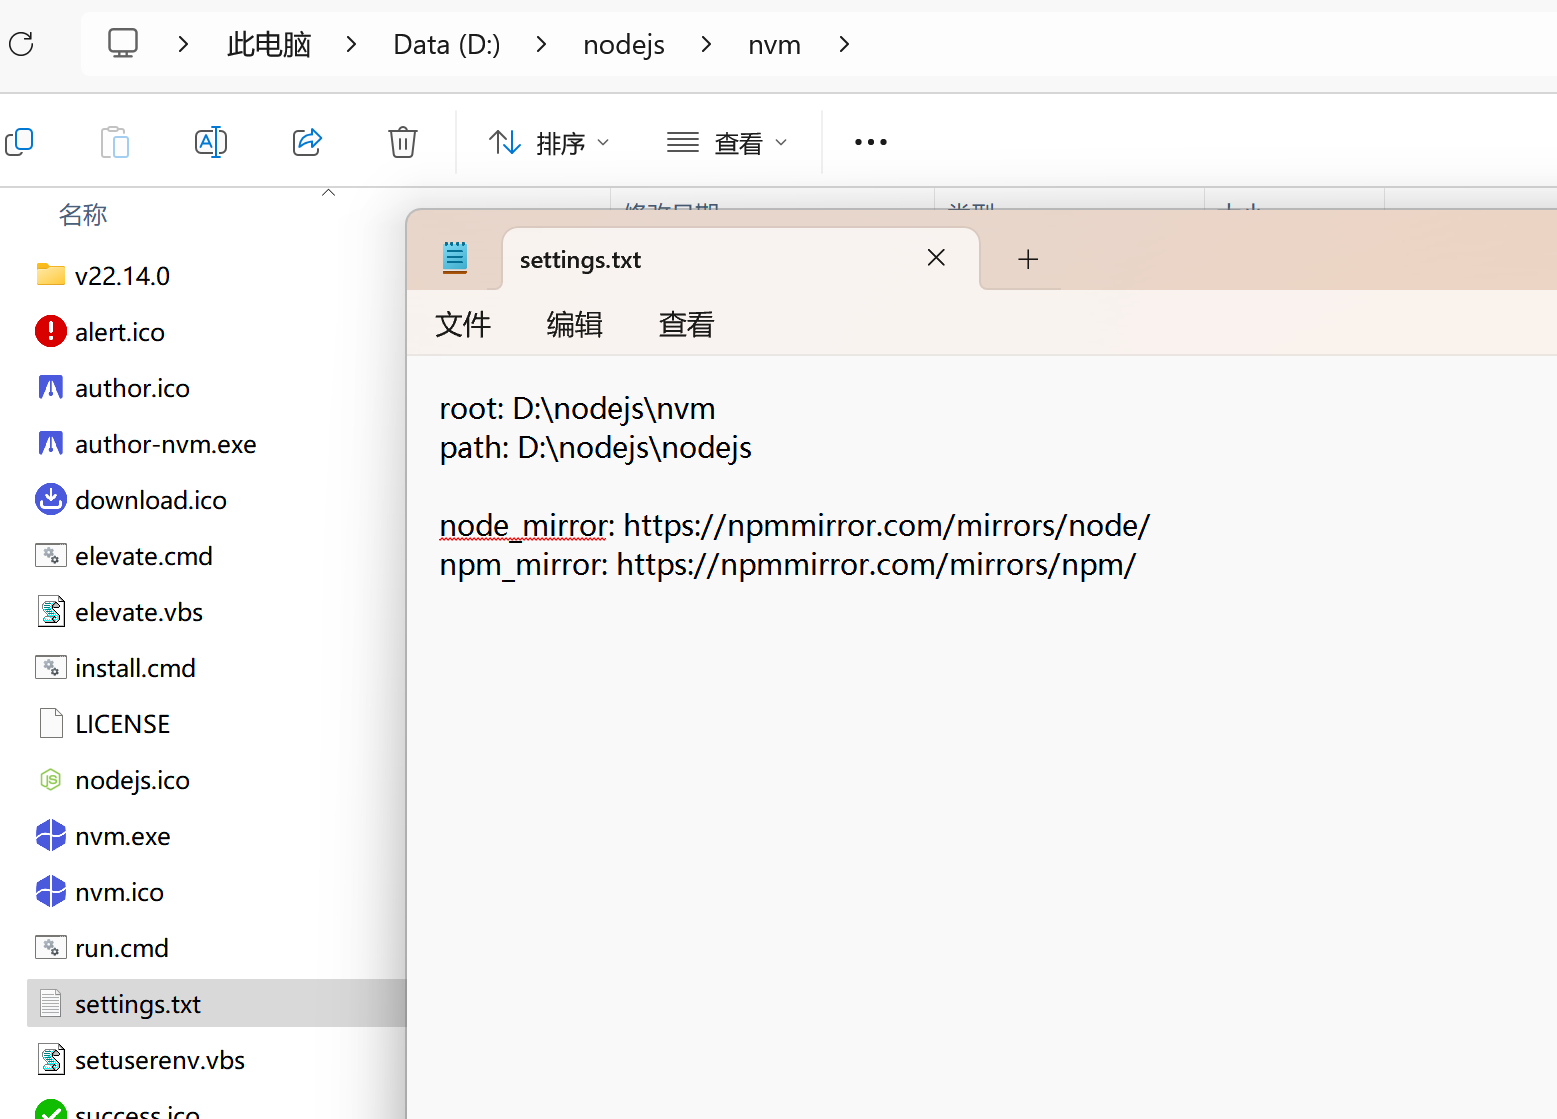Open the 排序 sort dropdown
1557x1119 pixels.
[x=548, y=143]
